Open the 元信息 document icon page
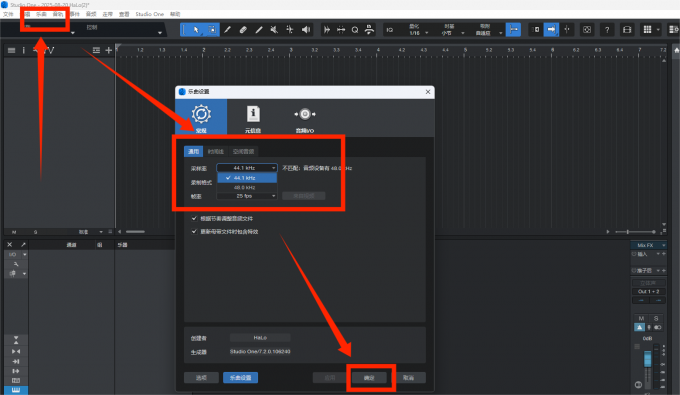Image resolution: width=680 pixels, height=395 pixels. (x=253, y=118)
